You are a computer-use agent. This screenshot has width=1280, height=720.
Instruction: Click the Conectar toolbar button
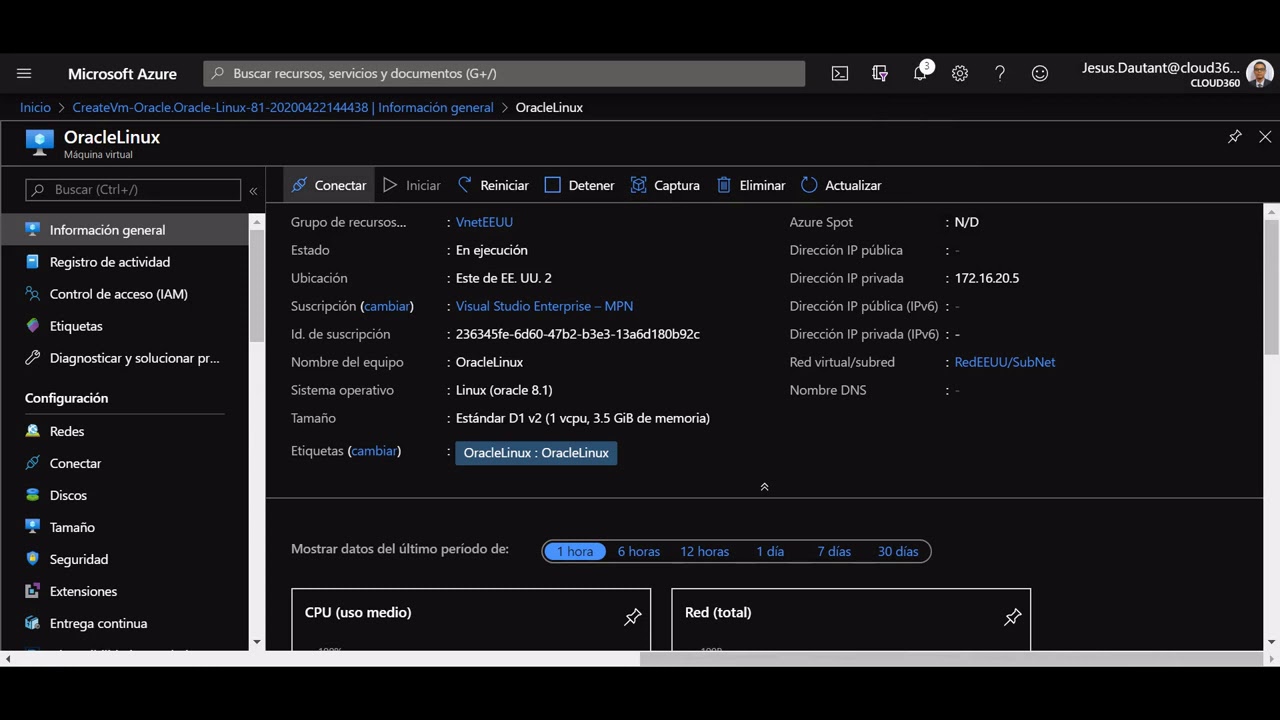pos(329,185)
